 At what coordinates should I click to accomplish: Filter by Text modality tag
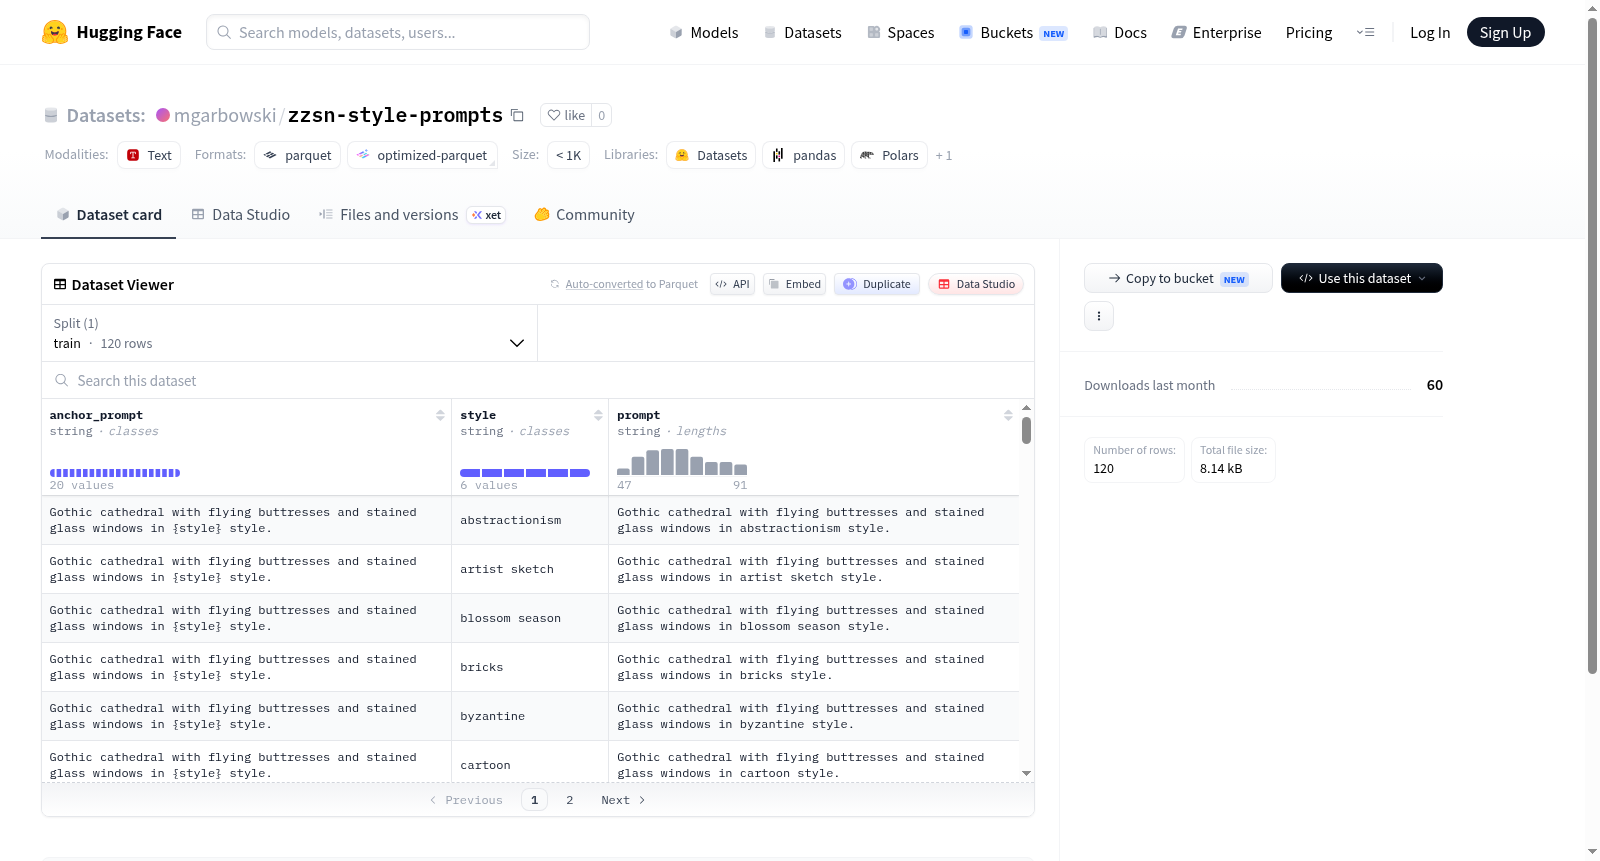149,155
